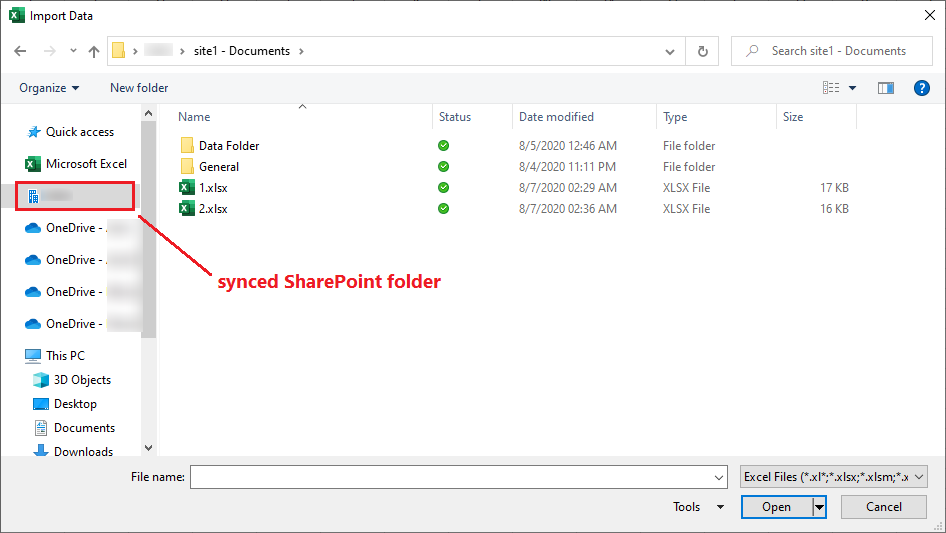The width and height of the screenshot is (946, 533).
Task: Click sync status checkmark for General
Action: (443, 167)
